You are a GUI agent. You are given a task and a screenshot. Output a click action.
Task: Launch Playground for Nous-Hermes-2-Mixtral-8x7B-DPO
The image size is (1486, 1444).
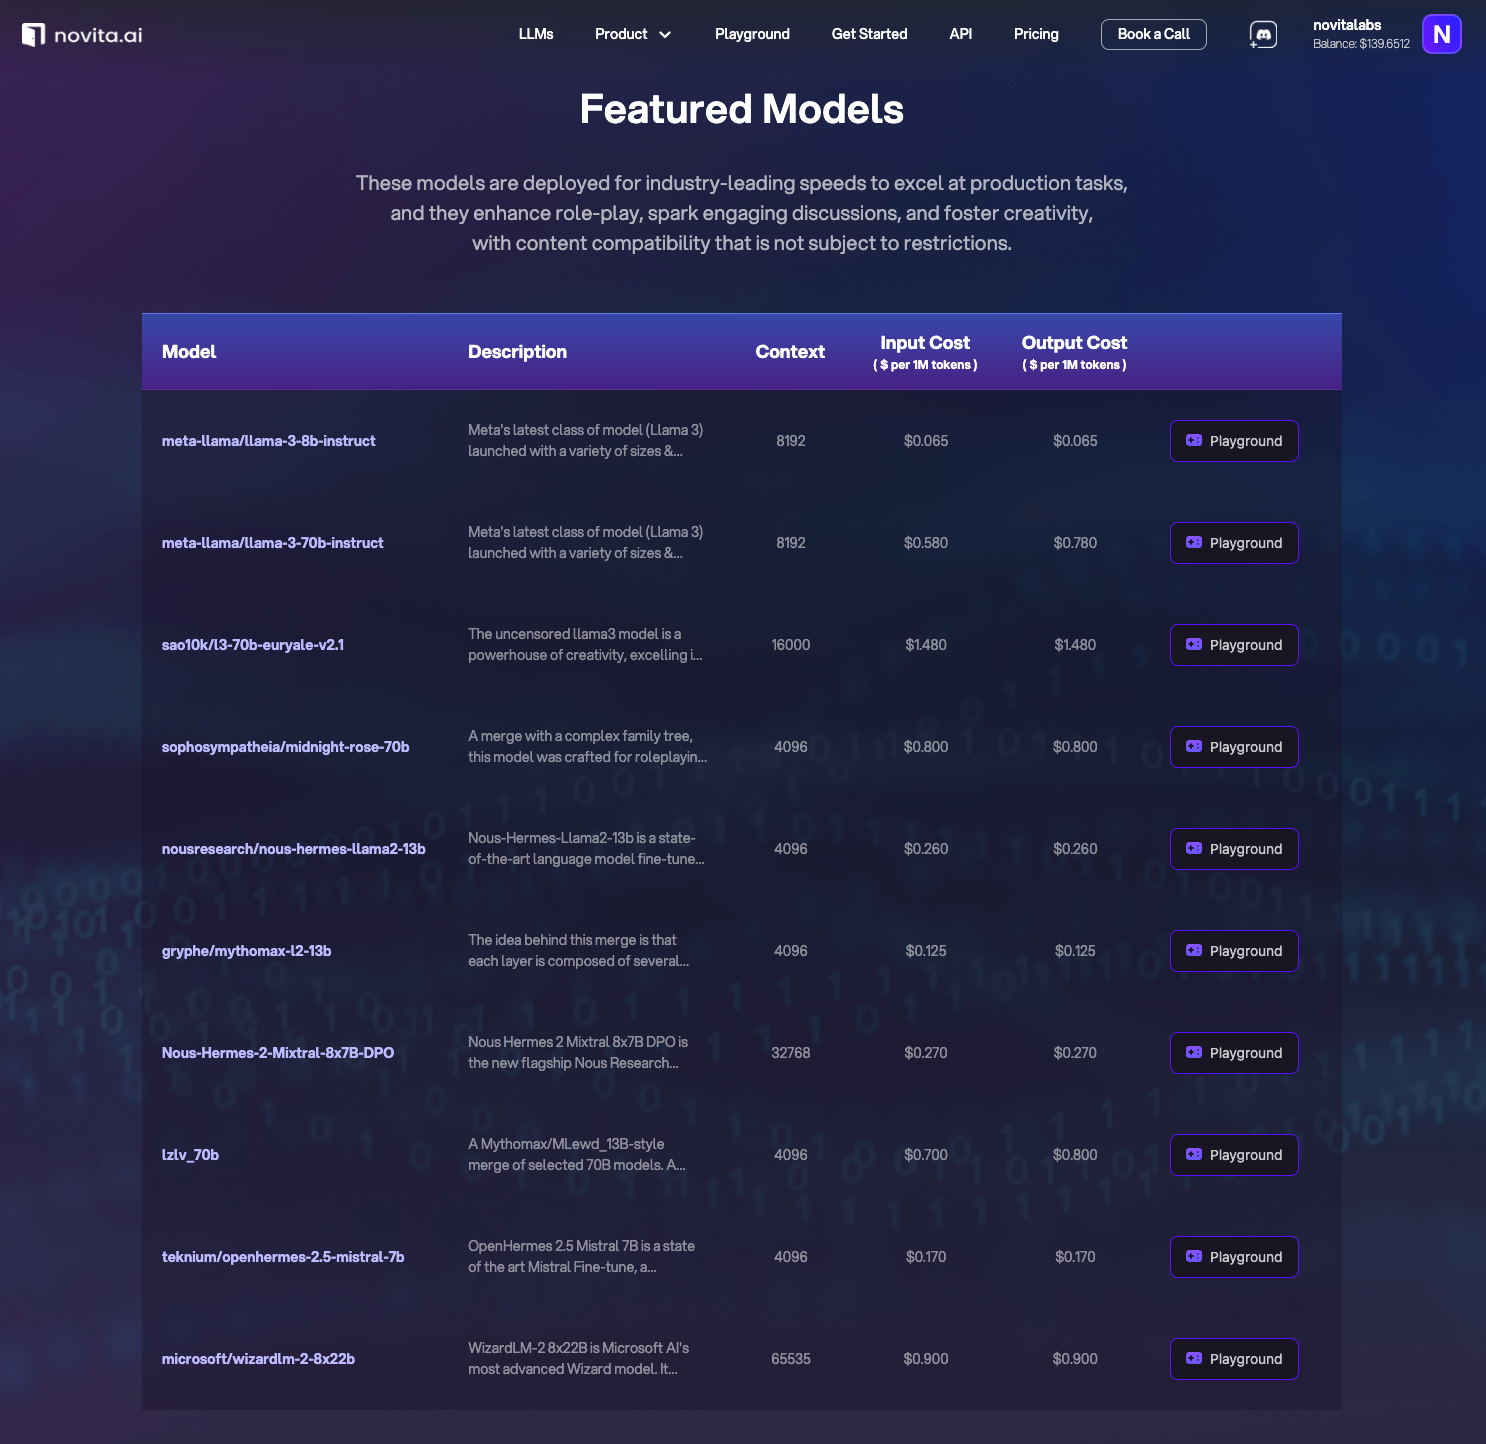click(x=1234, y=1053)
